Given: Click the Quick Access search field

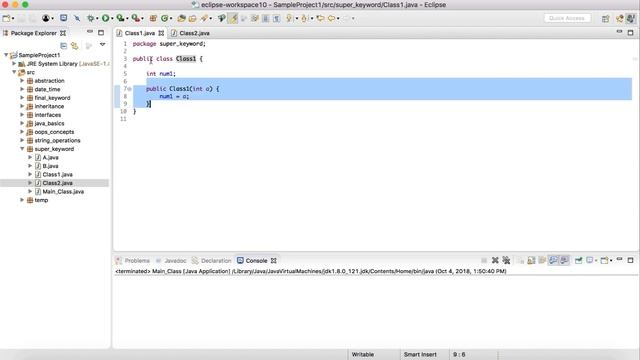Looking at the screenshot, I should point(567,18).
